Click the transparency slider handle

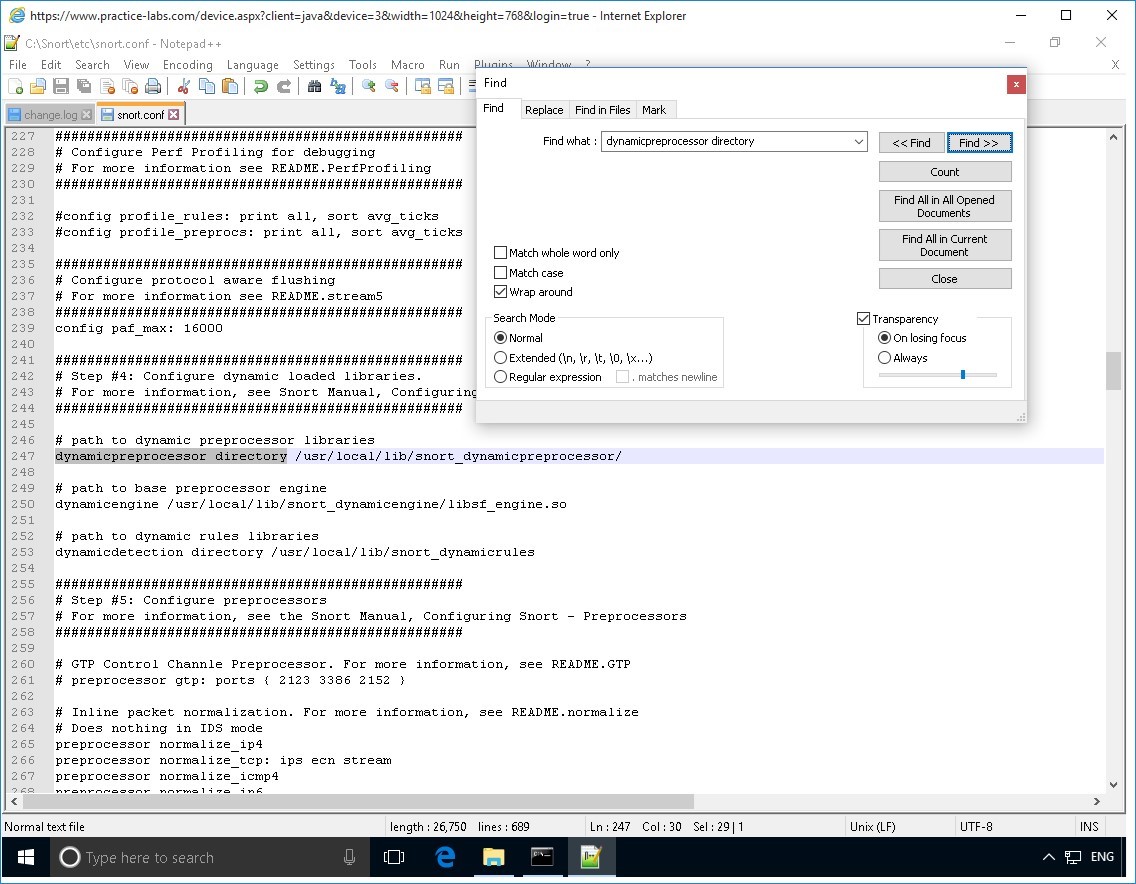click(962, 374)
